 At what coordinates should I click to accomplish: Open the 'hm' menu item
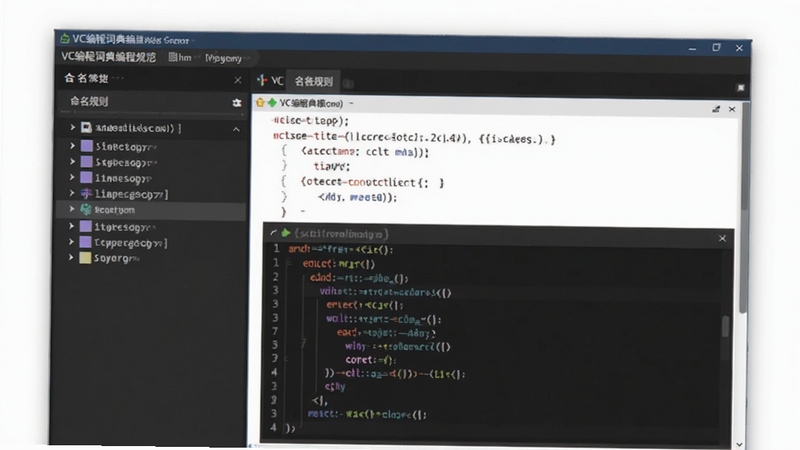point(180,58)
